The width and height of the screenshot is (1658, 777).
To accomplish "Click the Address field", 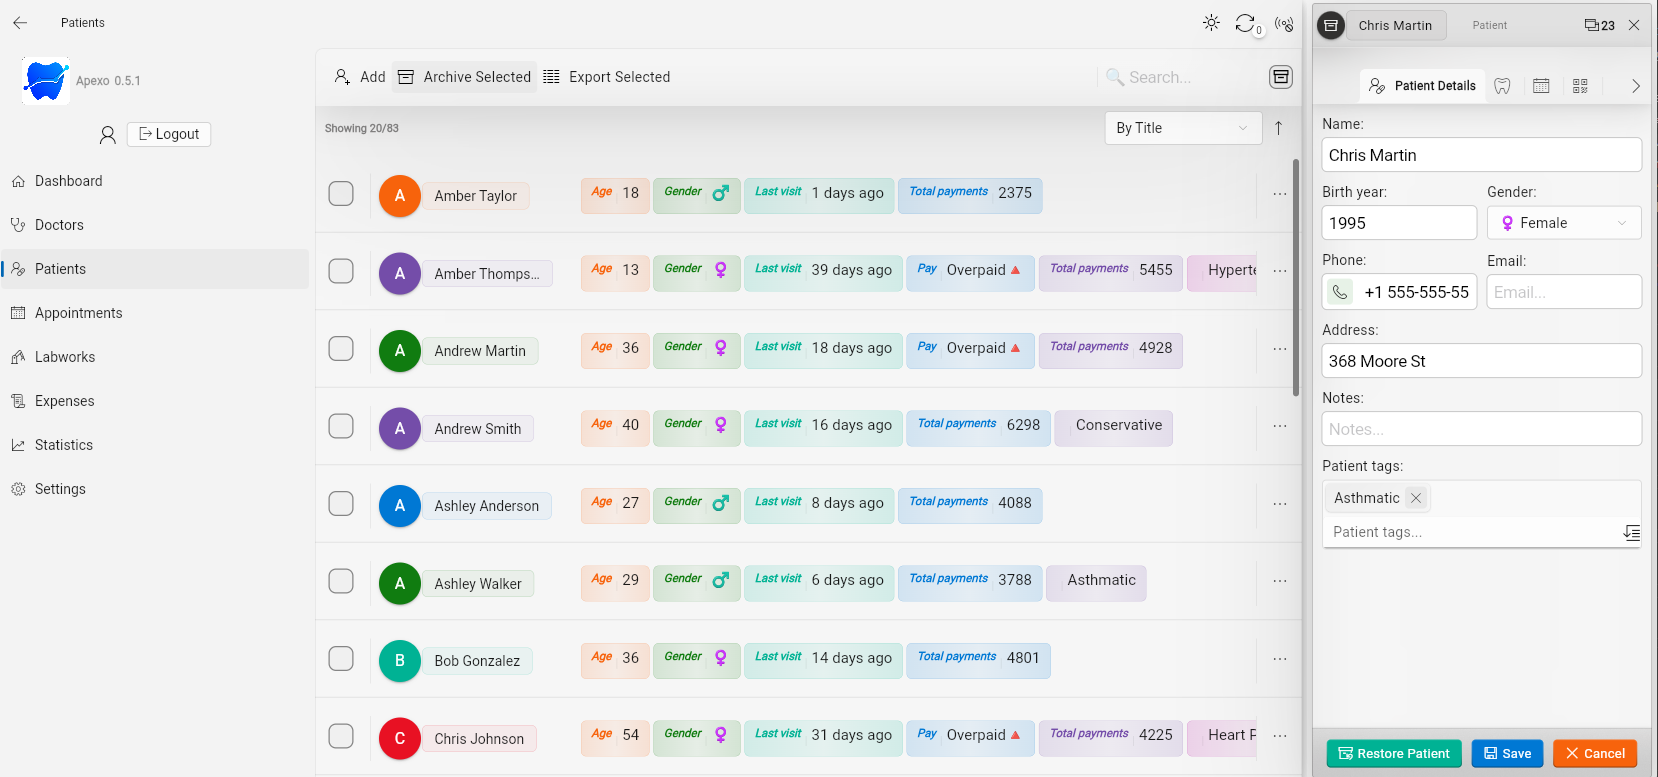I will 1482,361.
